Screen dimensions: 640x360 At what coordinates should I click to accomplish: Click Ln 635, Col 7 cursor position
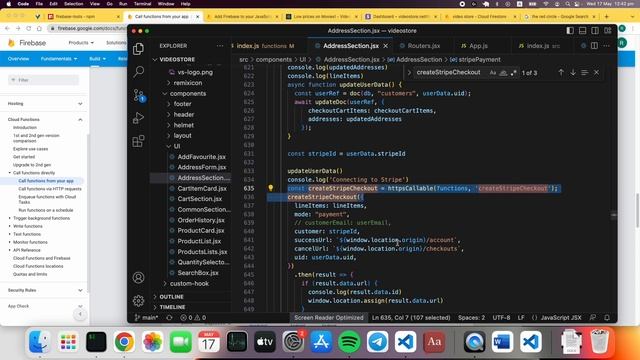click(x=411, y=318)
